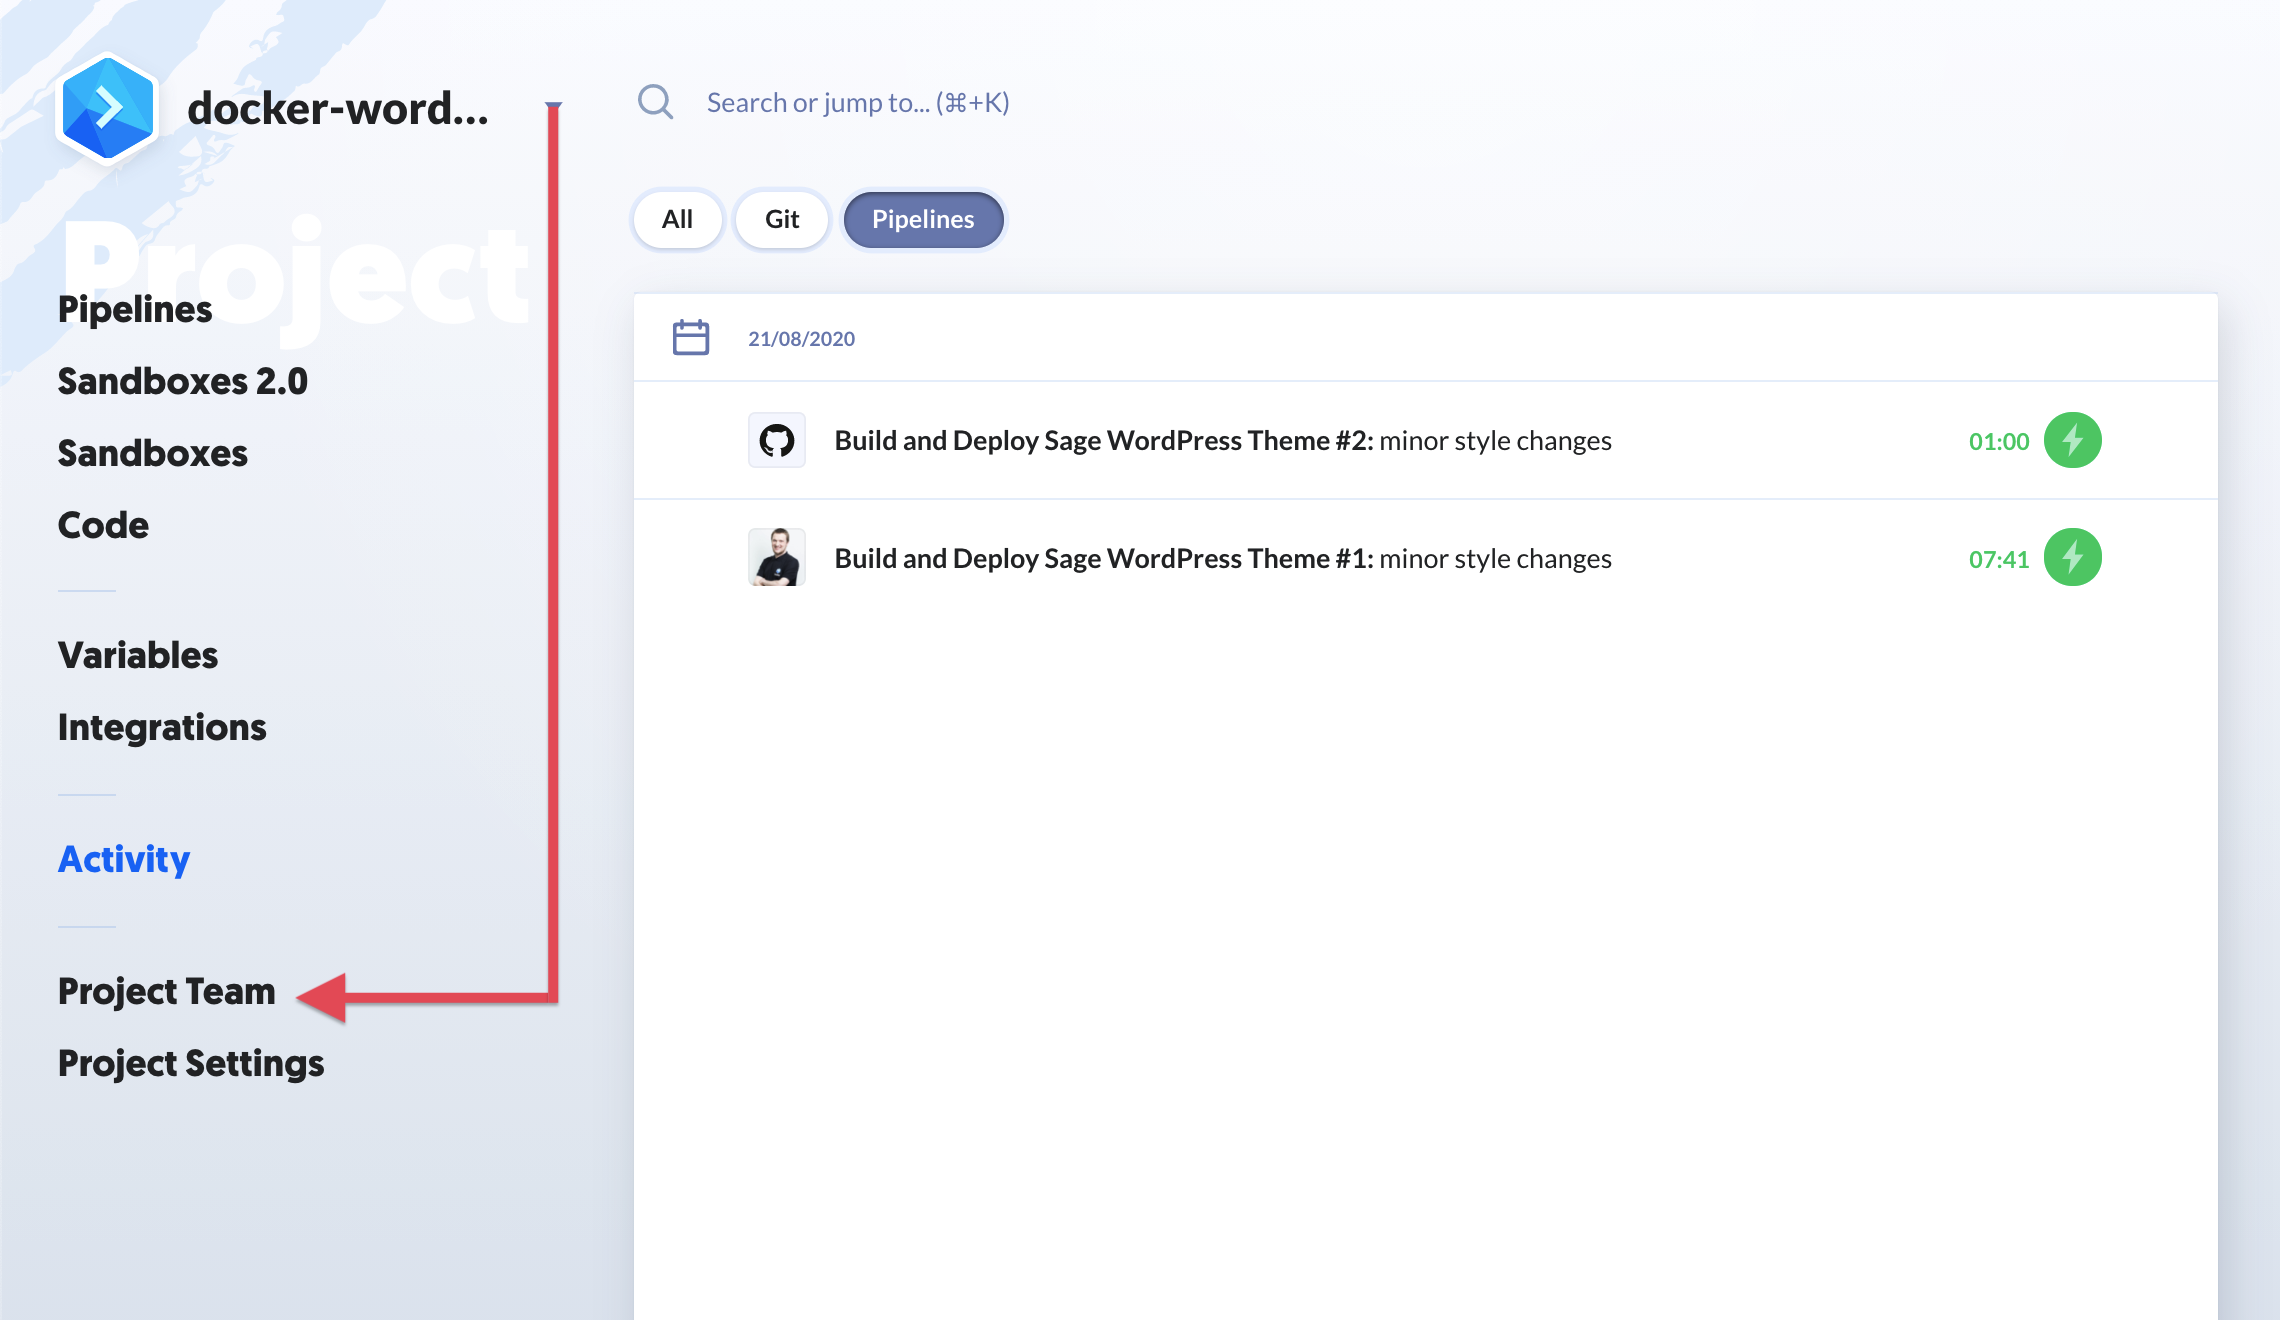Go to Activity in the sidebar
This screenshot has width=2280, height=1320.
pyautogui.click(x=124, y=859)
